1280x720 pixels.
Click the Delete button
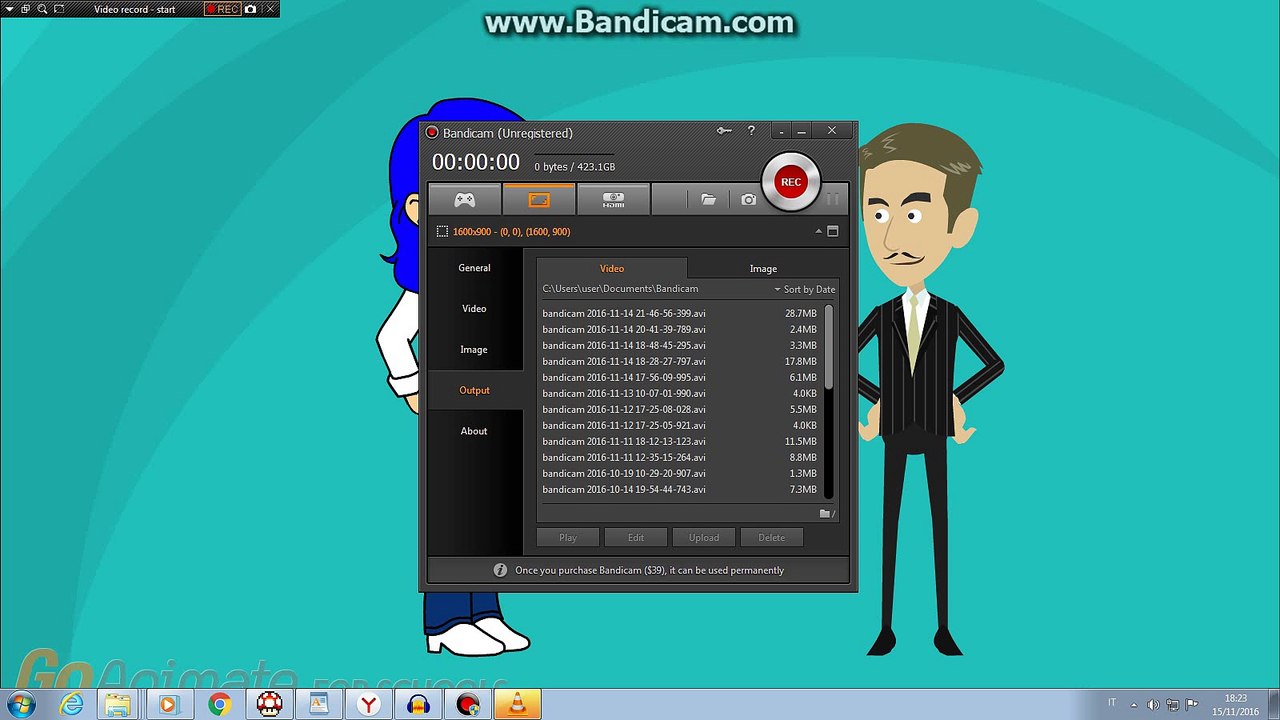772,538
